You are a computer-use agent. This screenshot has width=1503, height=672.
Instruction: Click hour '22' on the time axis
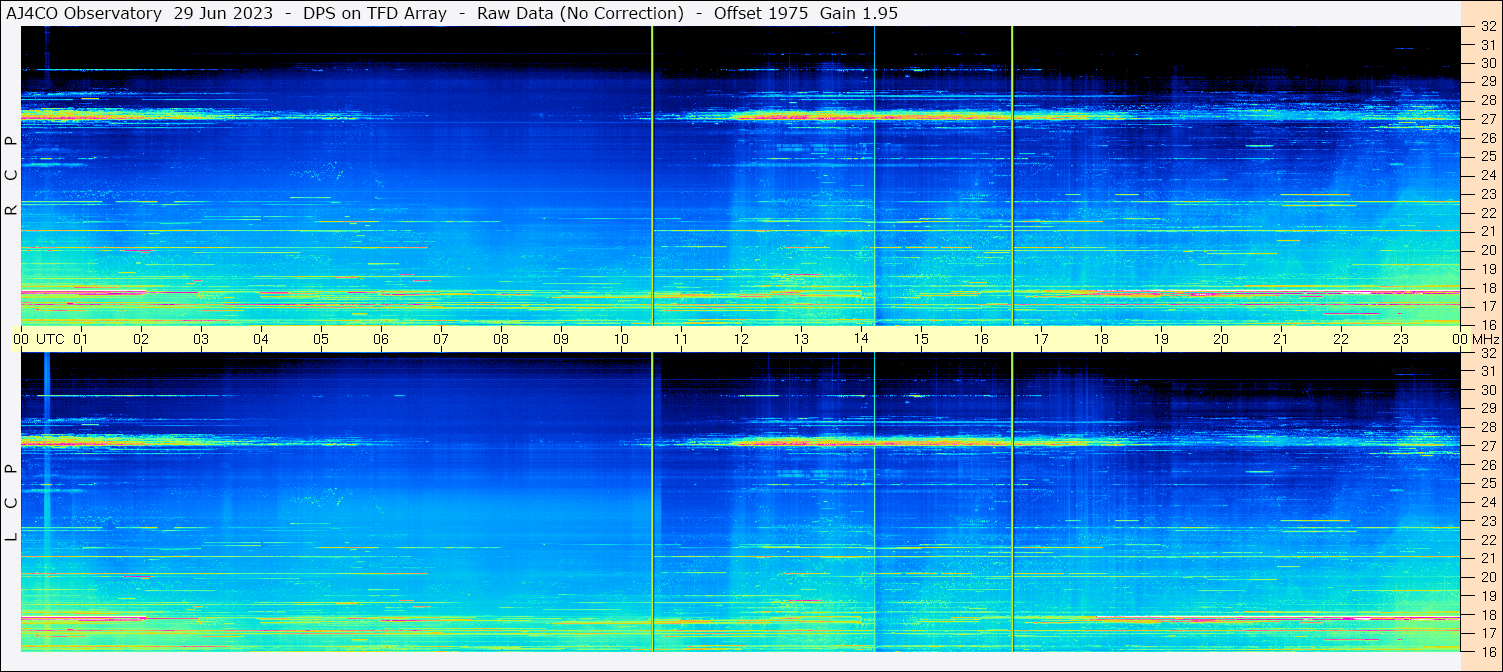click(1341, 339)
